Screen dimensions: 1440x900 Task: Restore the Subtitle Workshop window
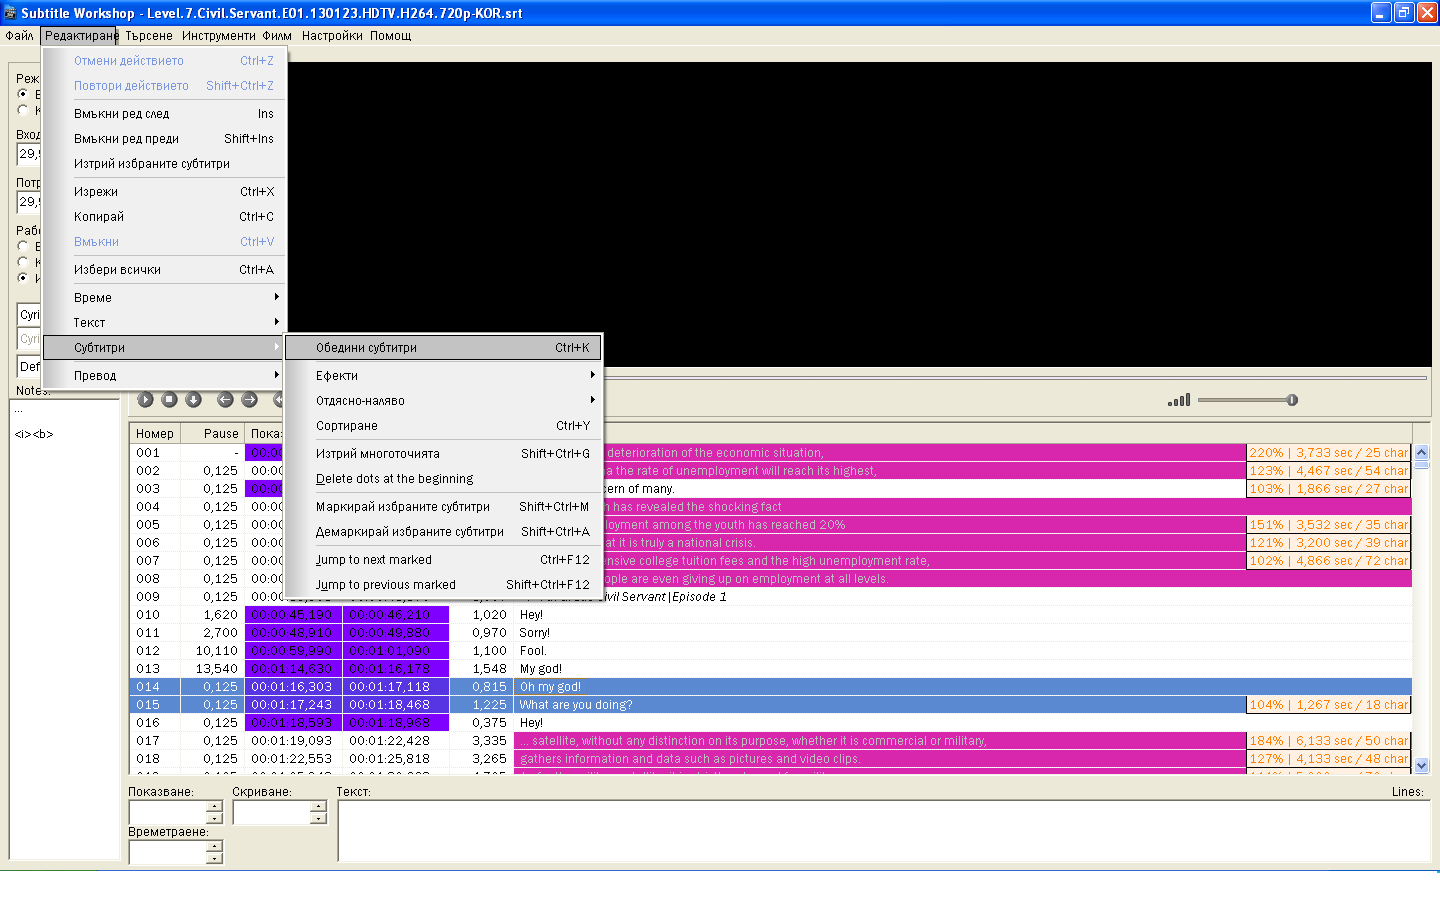tap(1404, 12)
